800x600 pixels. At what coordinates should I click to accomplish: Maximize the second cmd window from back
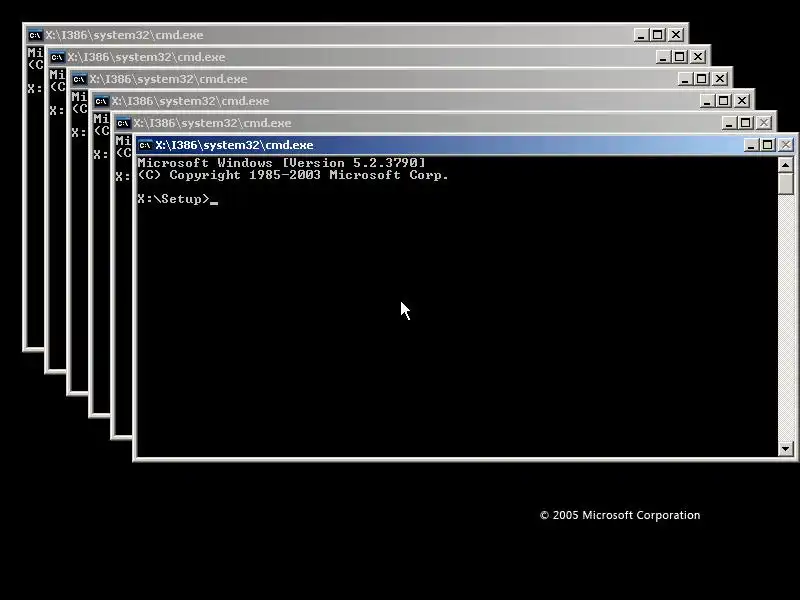[x=680, y=57]
